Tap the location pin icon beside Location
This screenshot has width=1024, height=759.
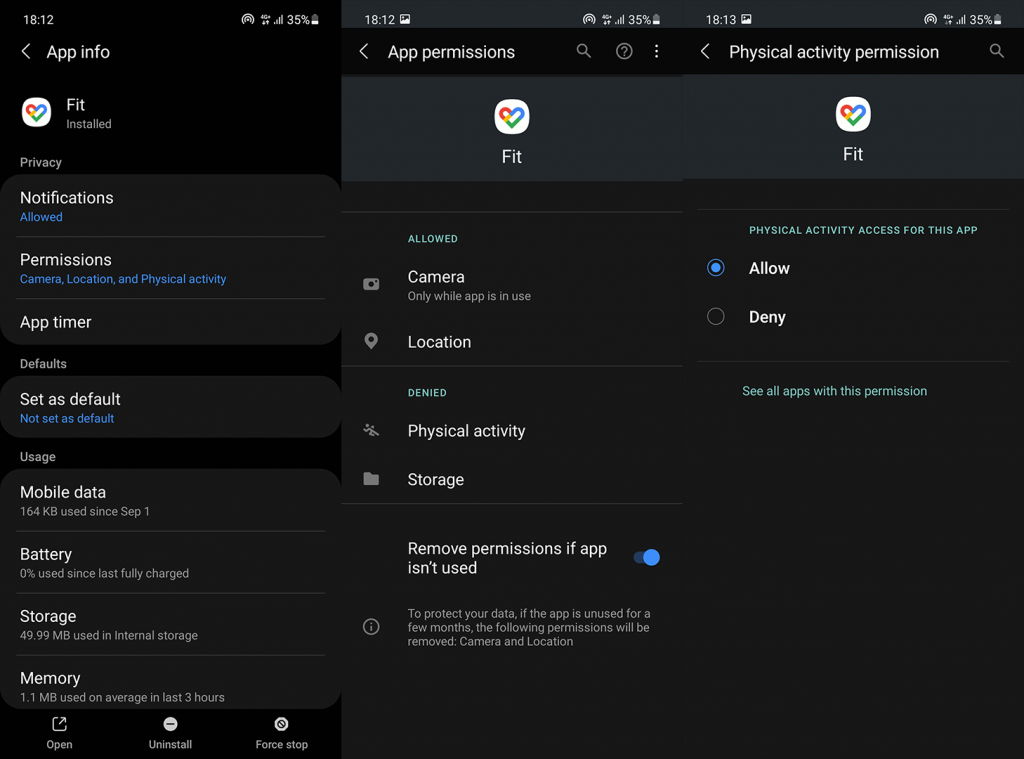(x=371, y=341)
